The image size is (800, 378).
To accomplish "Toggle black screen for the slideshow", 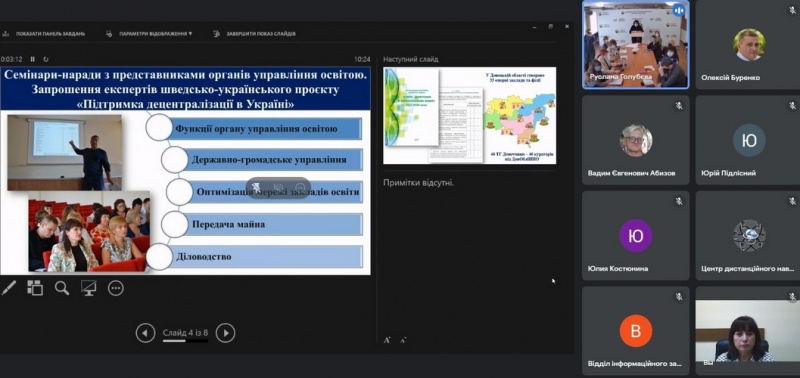I will tap(89, 288).
